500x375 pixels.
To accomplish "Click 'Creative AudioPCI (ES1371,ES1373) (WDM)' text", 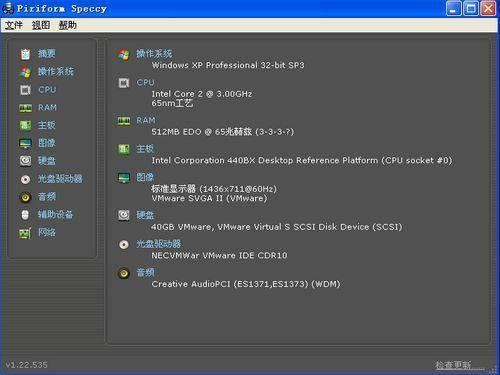I will [246, 284].
